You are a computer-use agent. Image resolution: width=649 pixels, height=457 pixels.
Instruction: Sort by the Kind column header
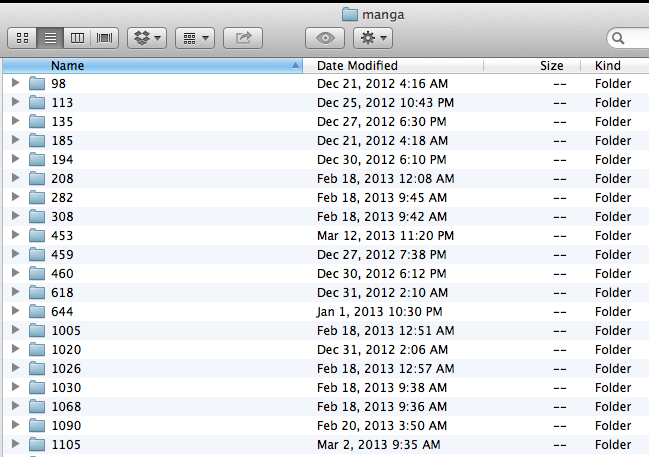612,65
